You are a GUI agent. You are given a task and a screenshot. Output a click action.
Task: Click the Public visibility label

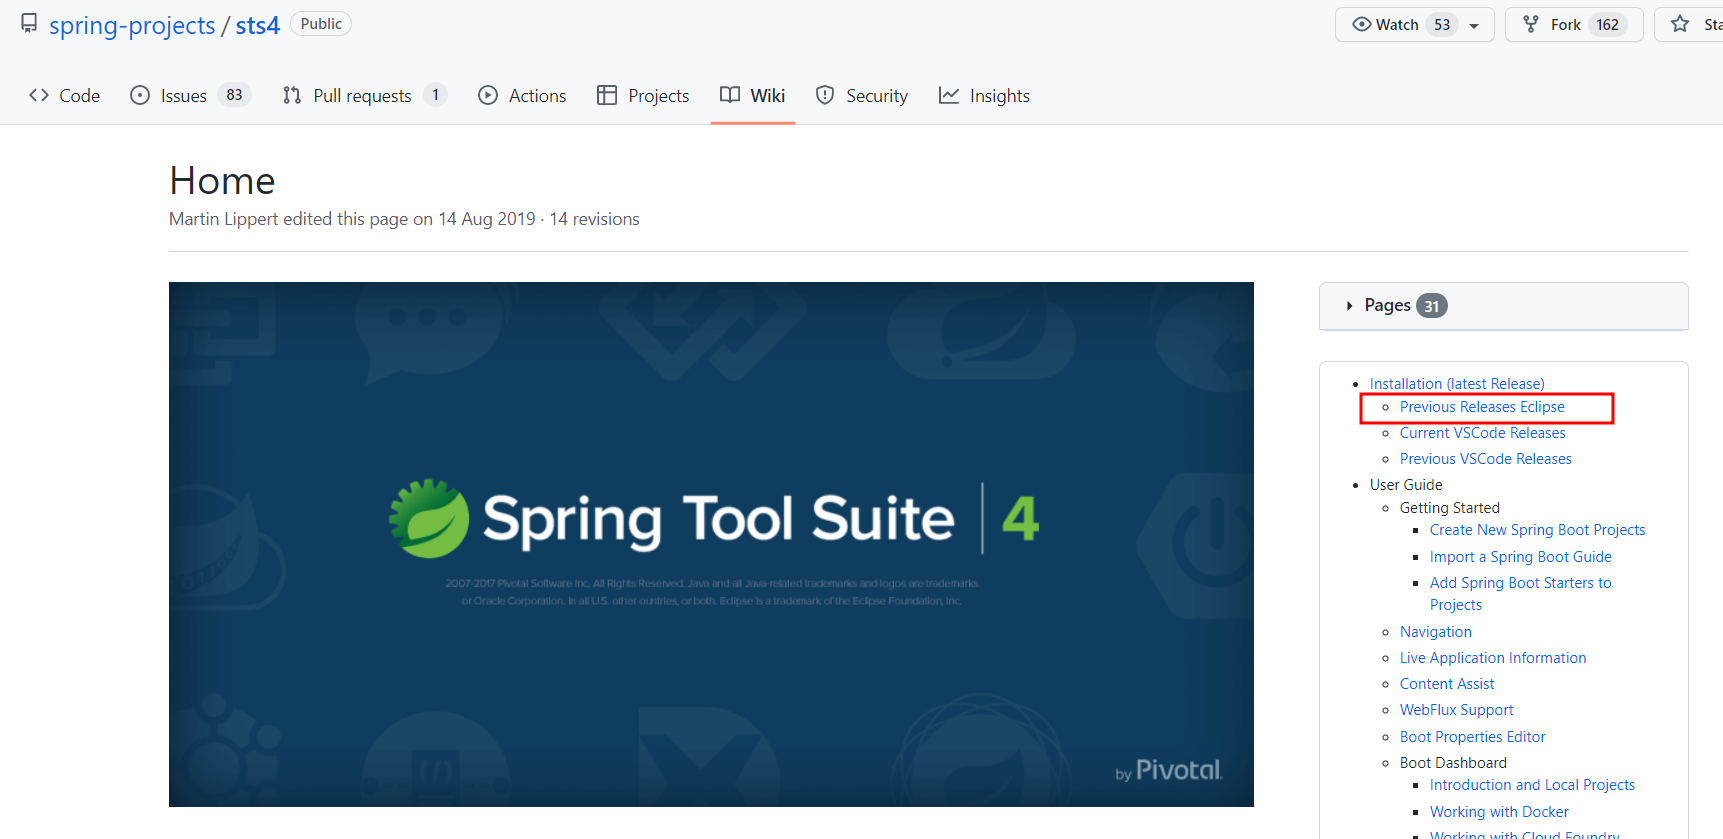[321, 24]
